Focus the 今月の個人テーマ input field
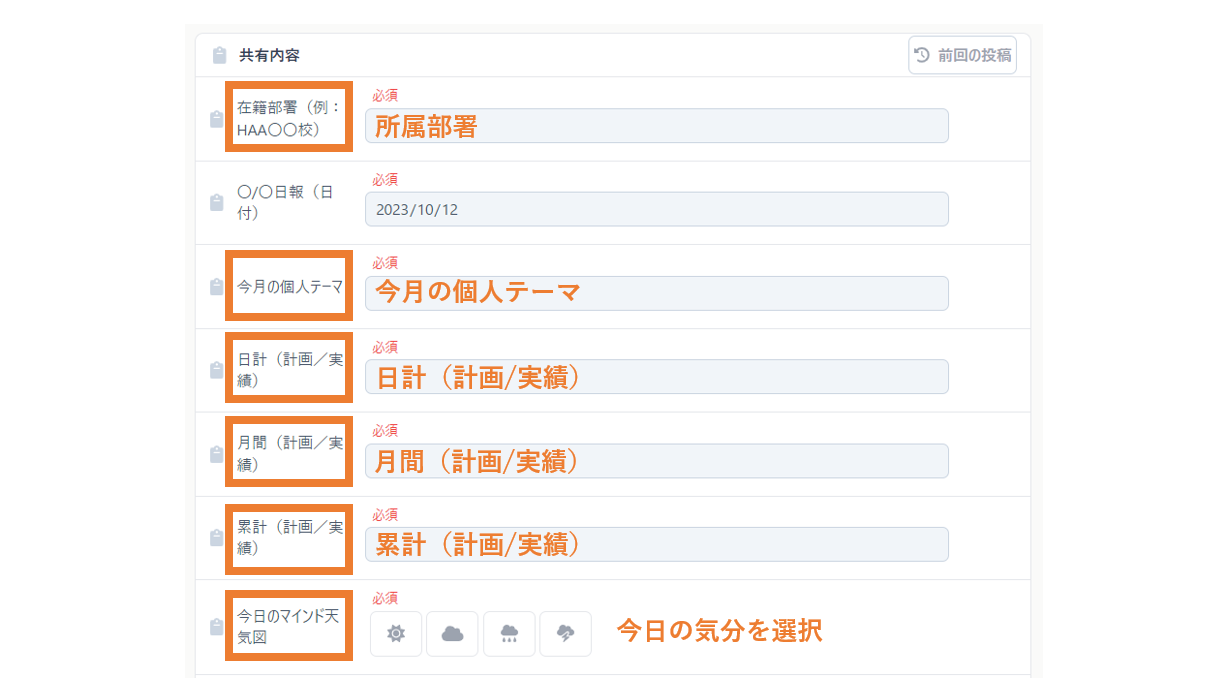Screen dimensions: 1230x692 [x=656, y=293]
